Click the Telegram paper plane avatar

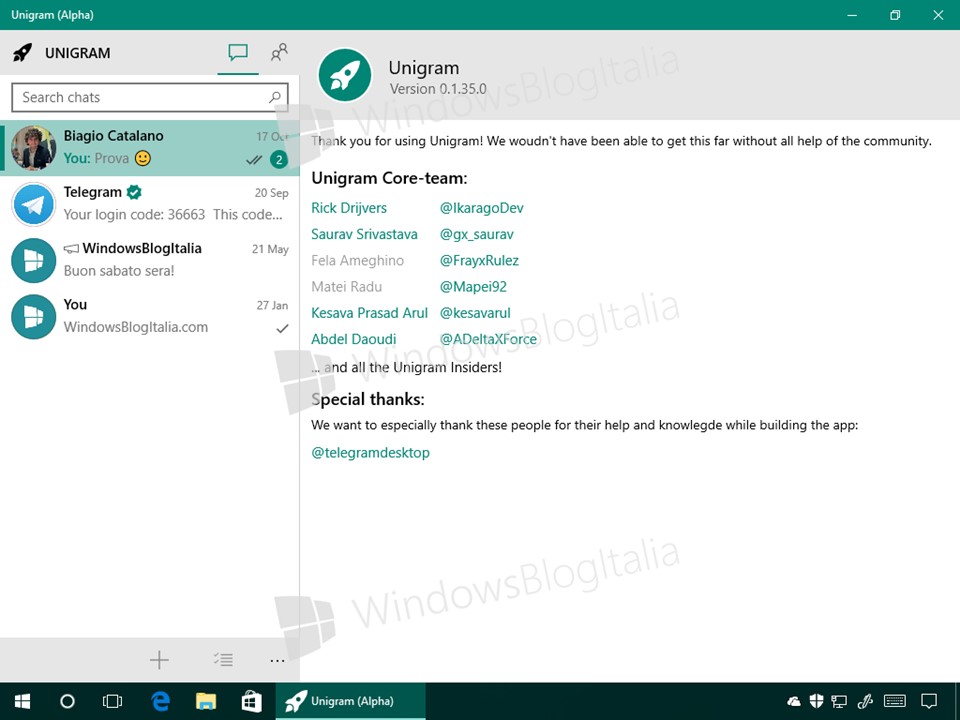(33, 204)
